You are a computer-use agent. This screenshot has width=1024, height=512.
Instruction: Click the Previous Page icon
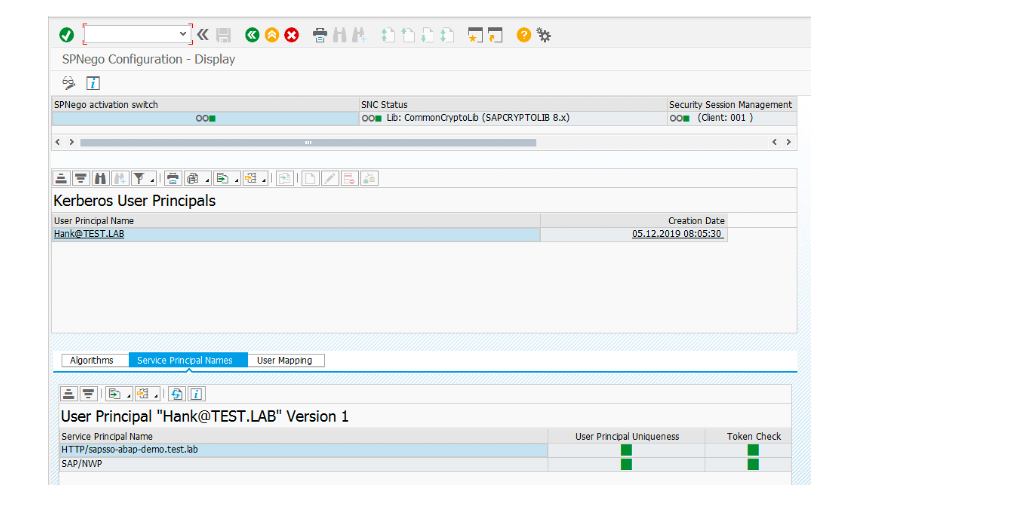408,35
